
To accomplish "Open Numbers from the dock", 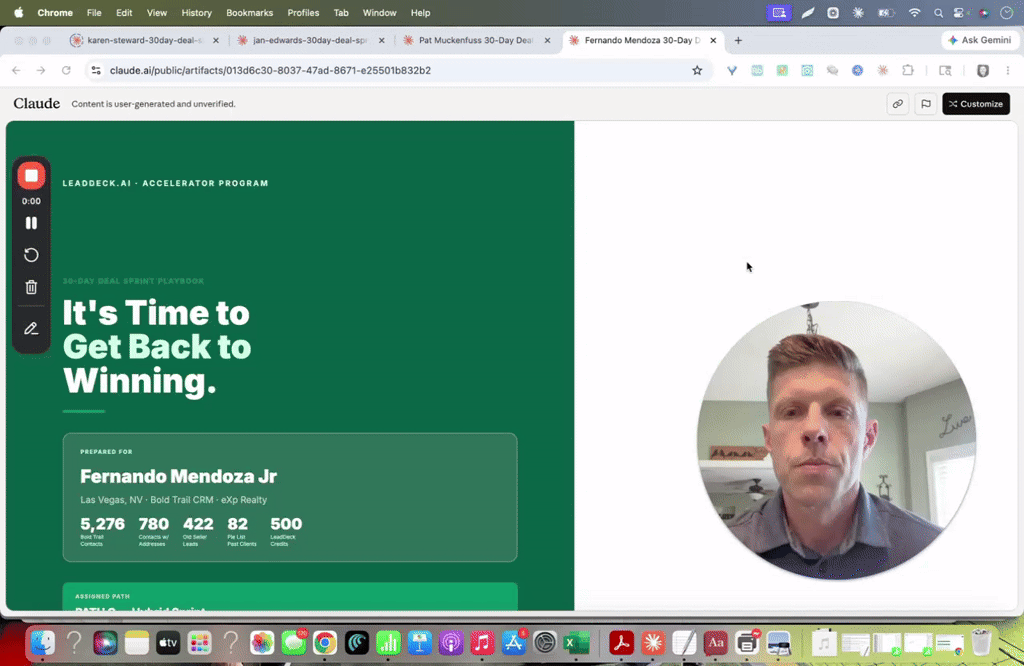I will point(388,643).
